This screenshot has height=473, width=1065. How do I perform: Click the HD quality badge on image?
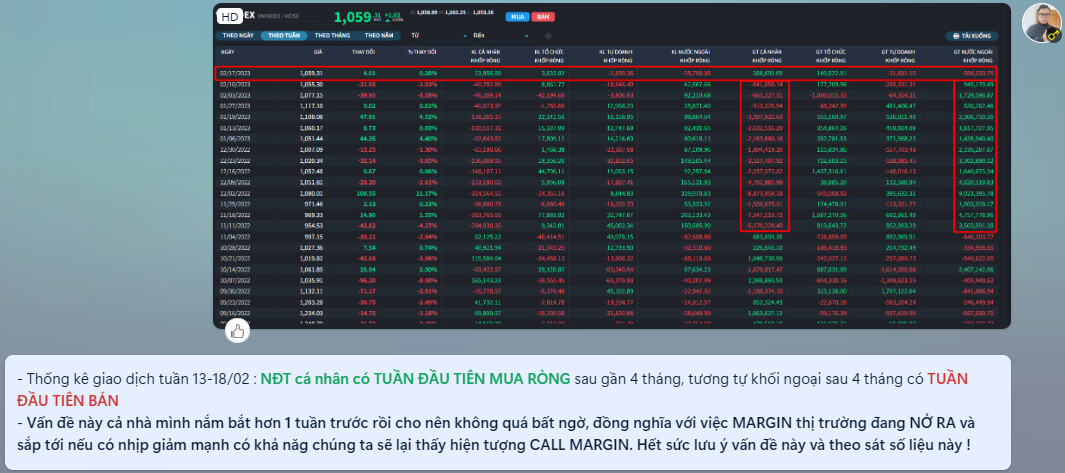[230, 16]
